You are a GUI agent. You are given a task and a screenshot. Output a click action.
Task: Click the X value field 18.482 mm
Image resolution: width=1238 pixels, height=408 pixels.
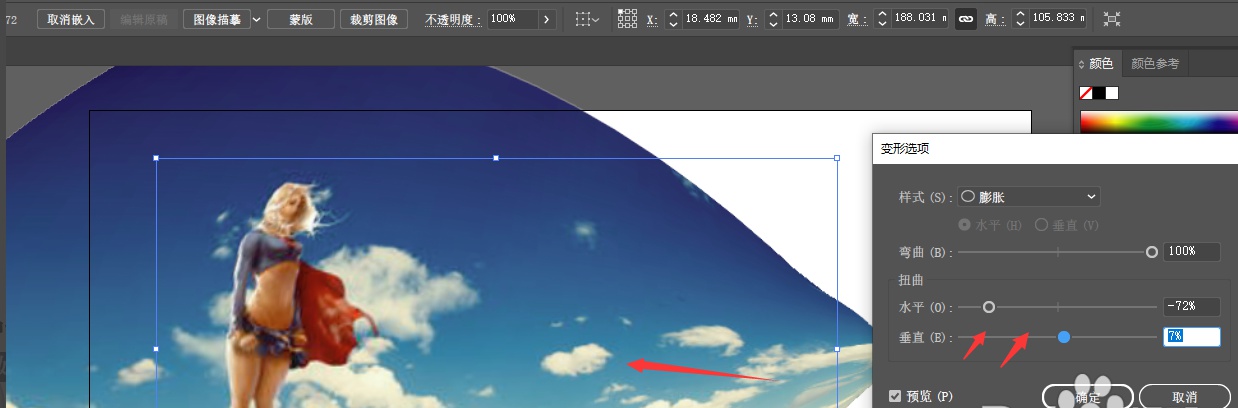710,19
